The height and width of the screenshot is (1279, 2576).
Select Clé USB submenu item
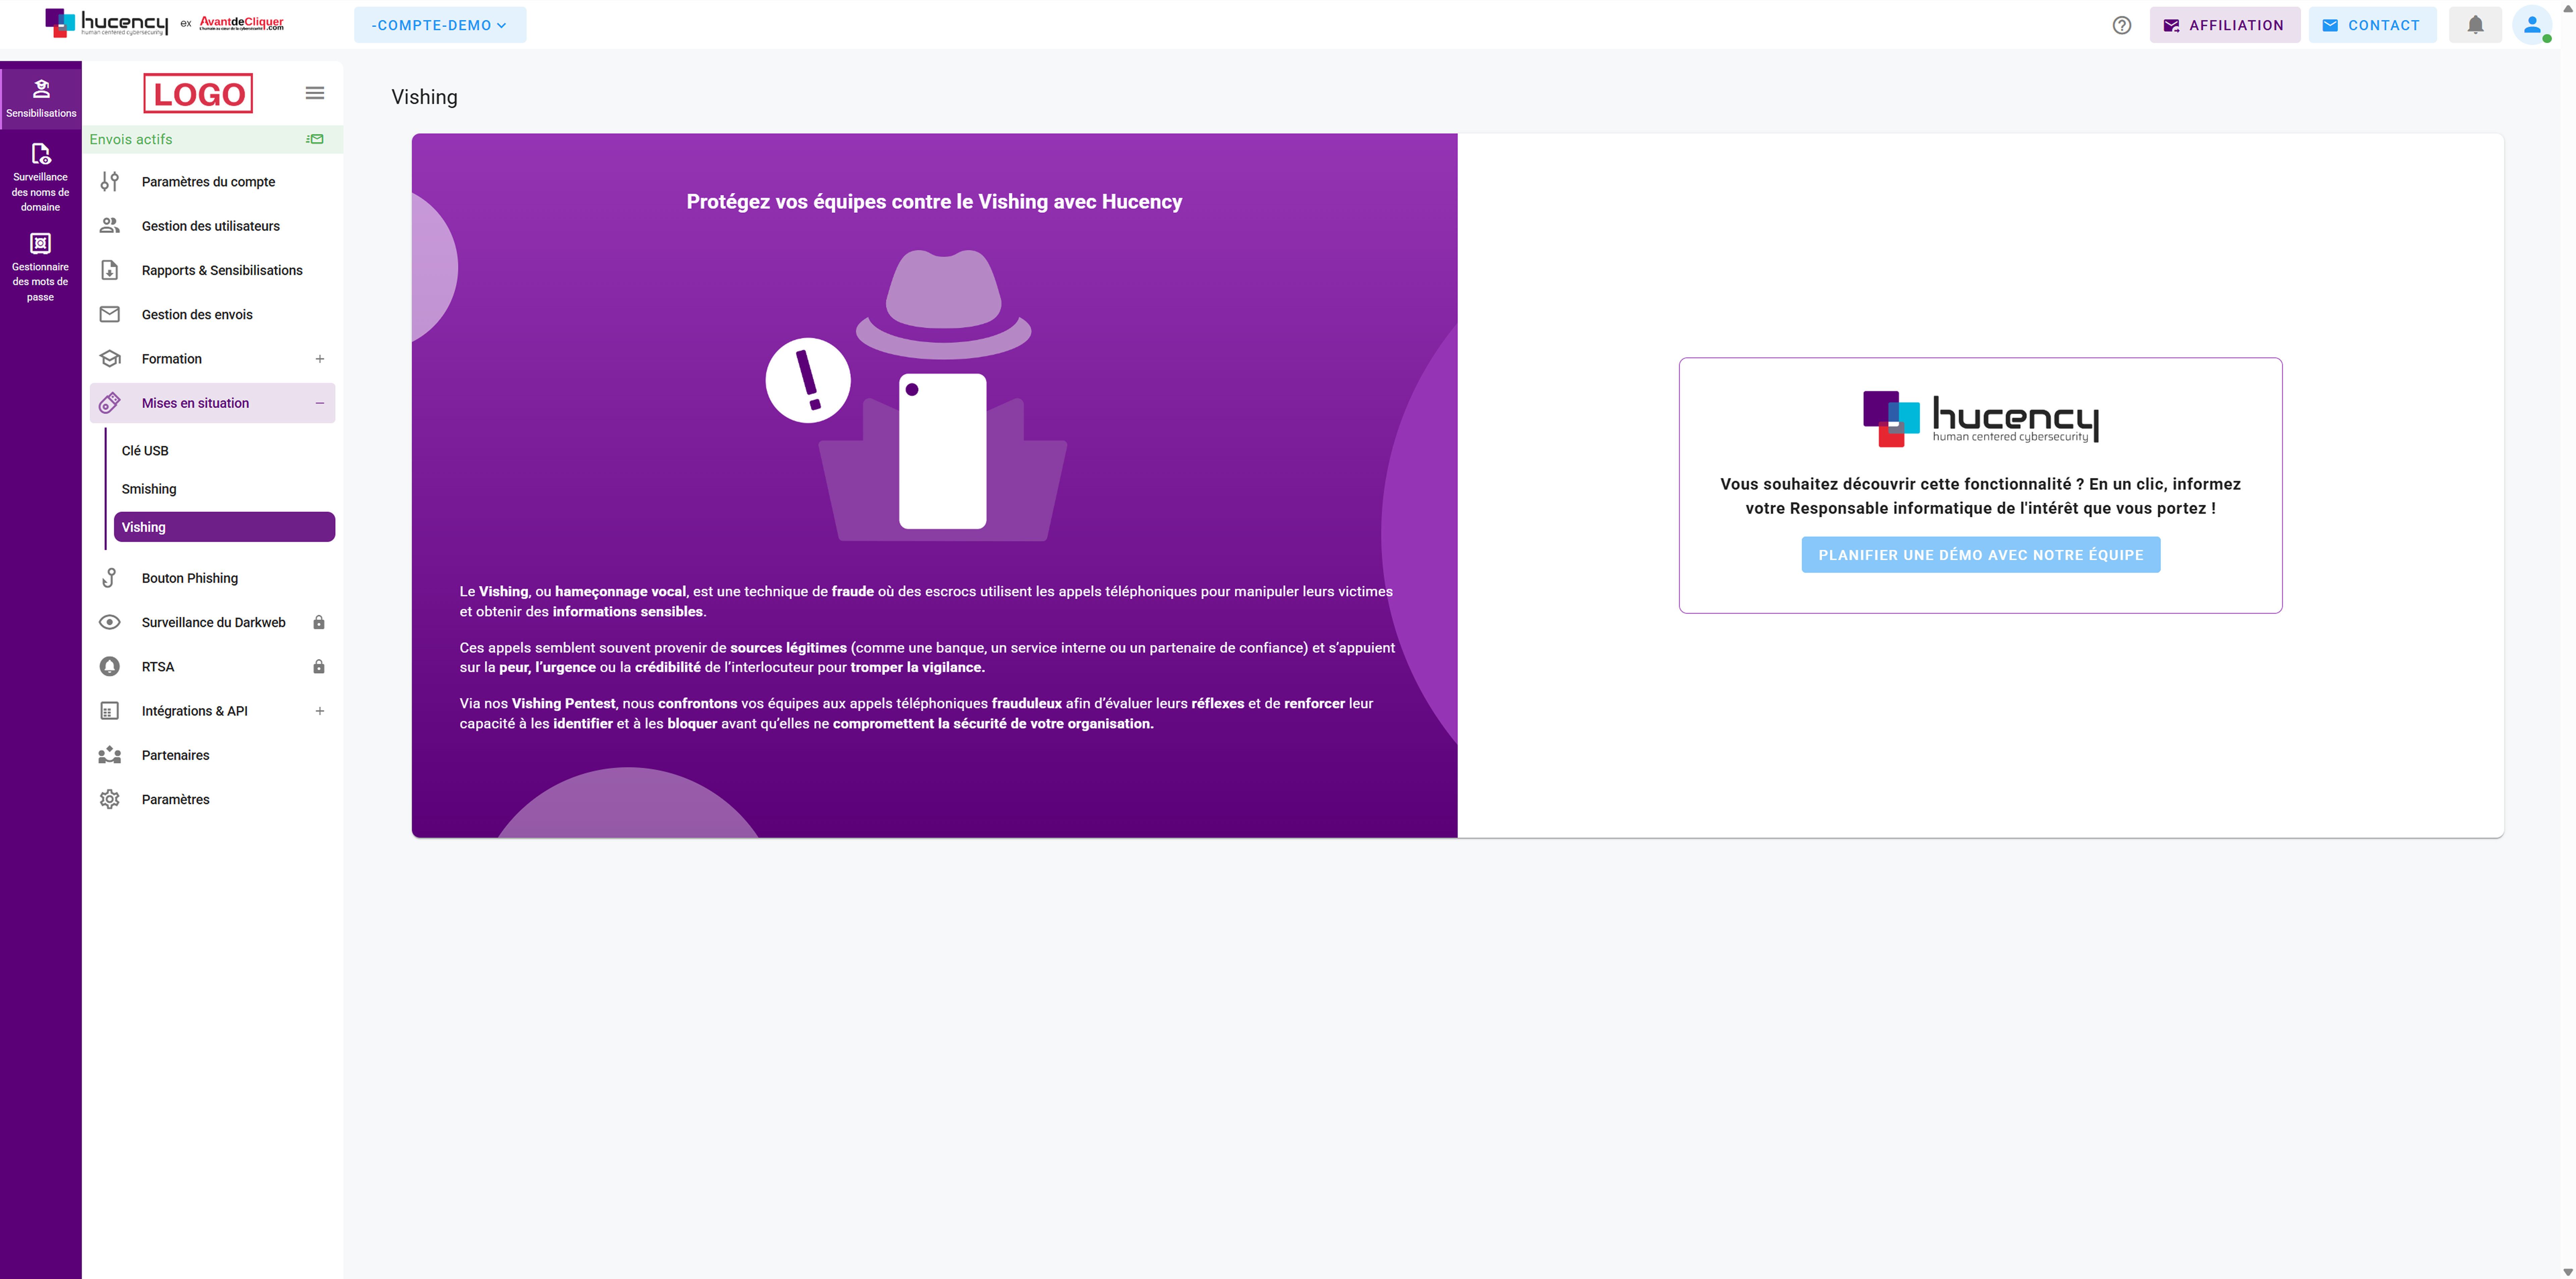[x=145, y=451]
